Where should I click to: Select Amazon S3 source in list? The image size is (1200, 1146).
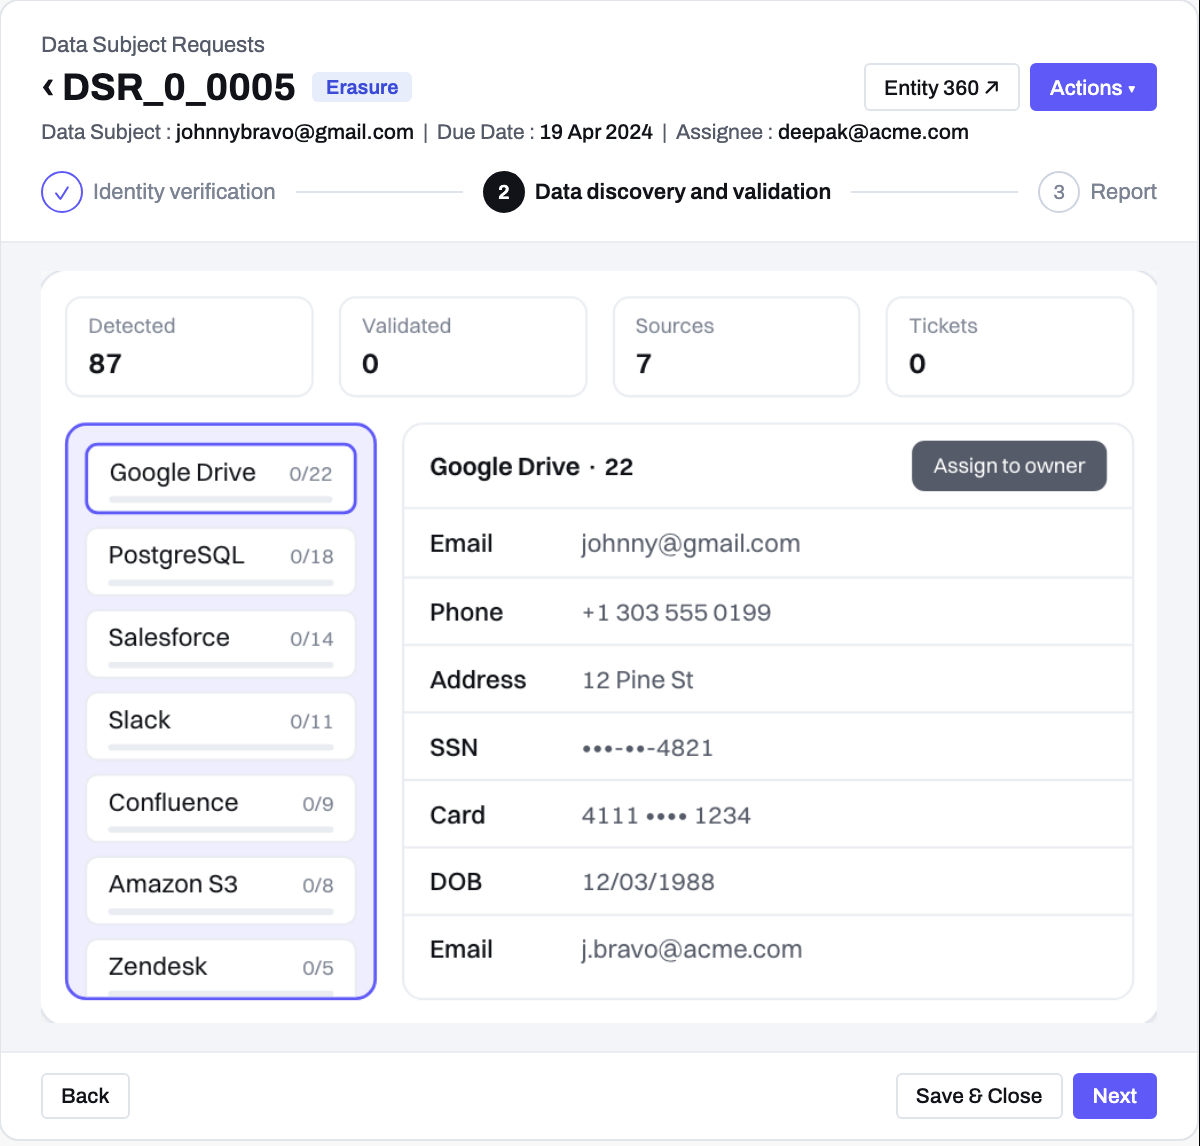click(221, 890)
